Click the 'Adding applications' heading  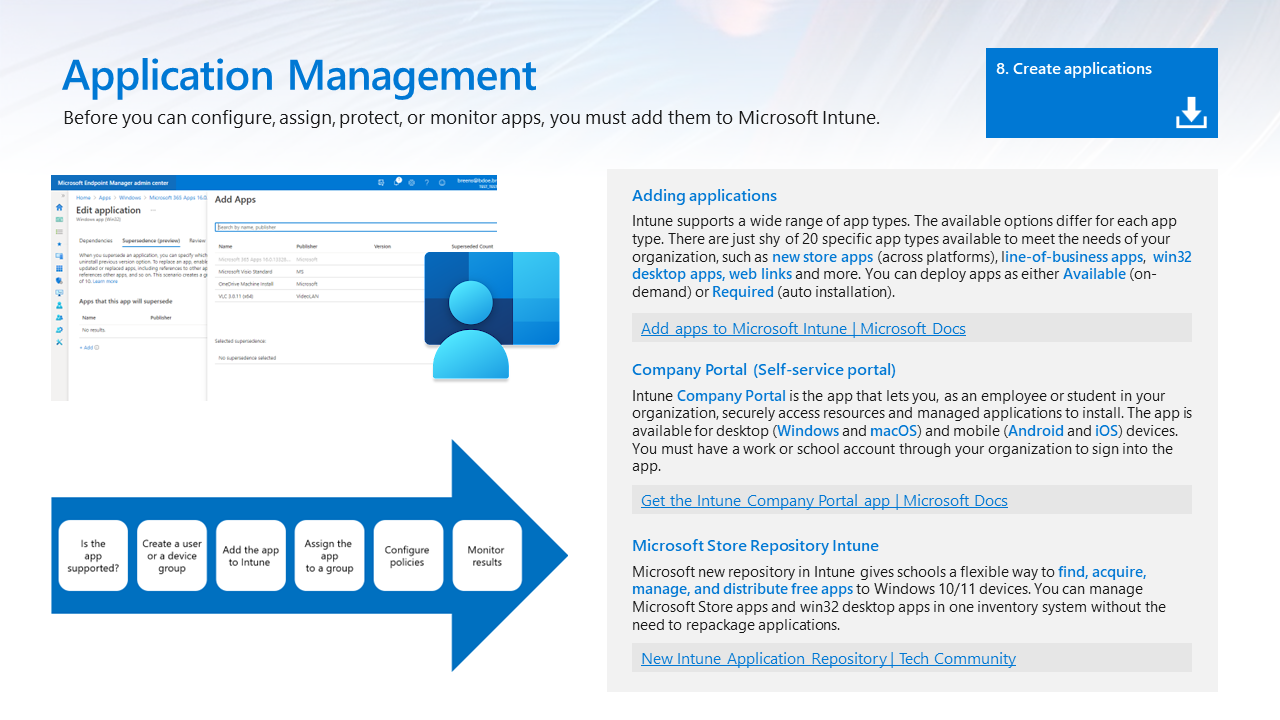(704, 196)
